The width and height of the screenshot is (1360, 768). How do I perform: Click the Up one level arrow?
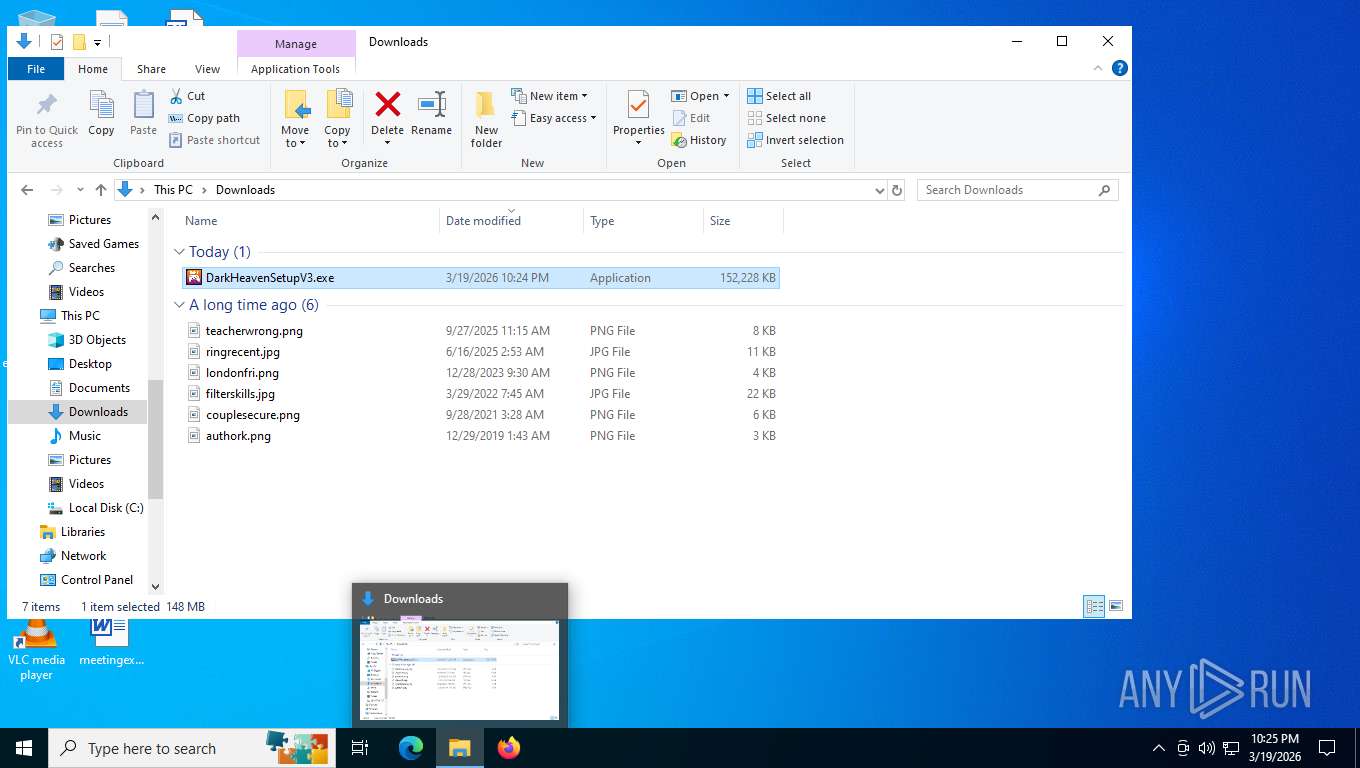point(101,190)
